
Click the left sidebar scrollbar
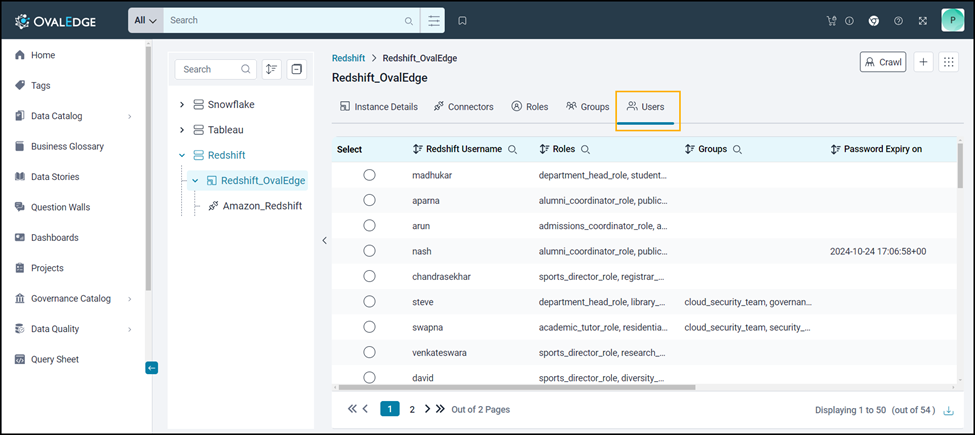148,166
